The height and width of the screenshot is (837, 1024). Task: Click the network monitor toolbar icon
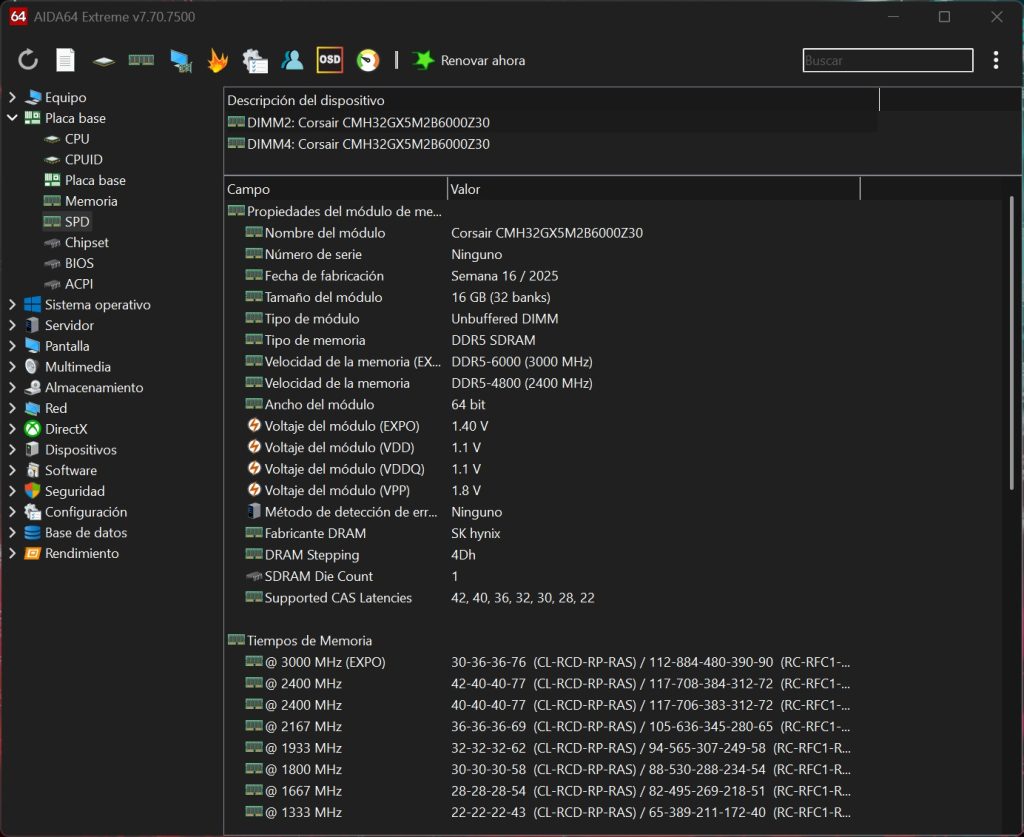click(x=181, y=61)
